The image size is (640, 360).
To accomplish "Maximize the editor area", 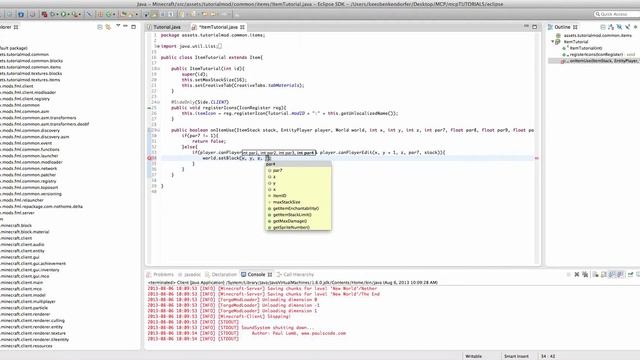I will tap(535, 27).
